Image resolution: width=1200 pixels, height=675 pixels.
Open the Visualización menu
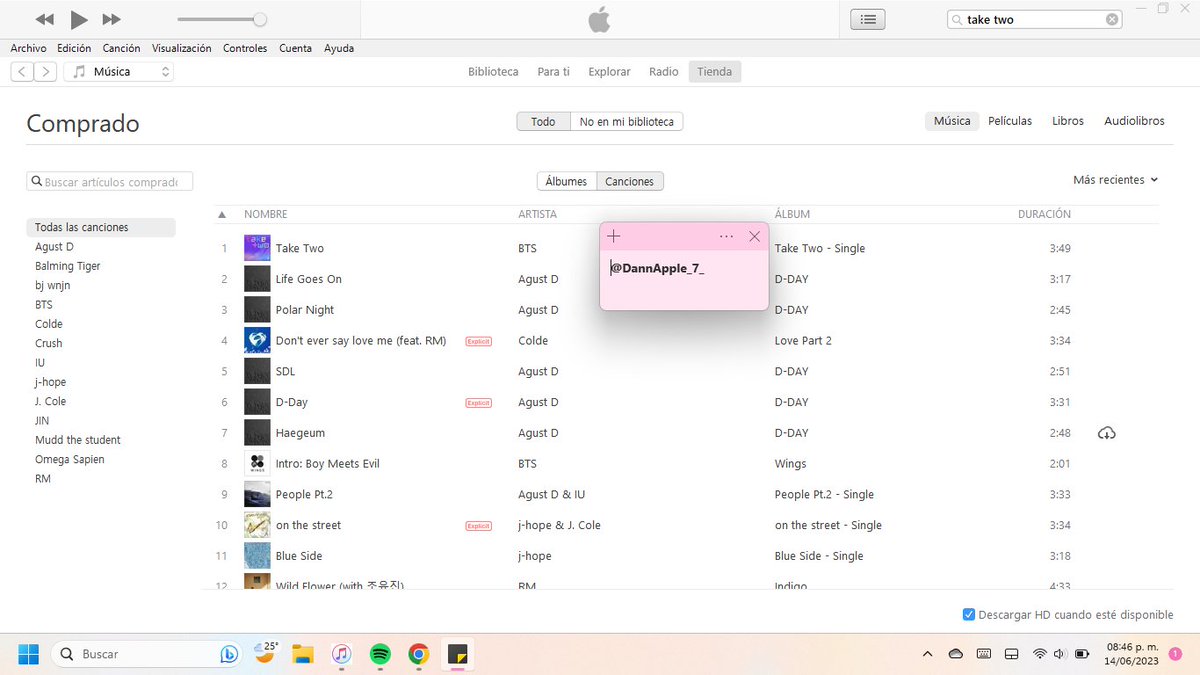181,48
